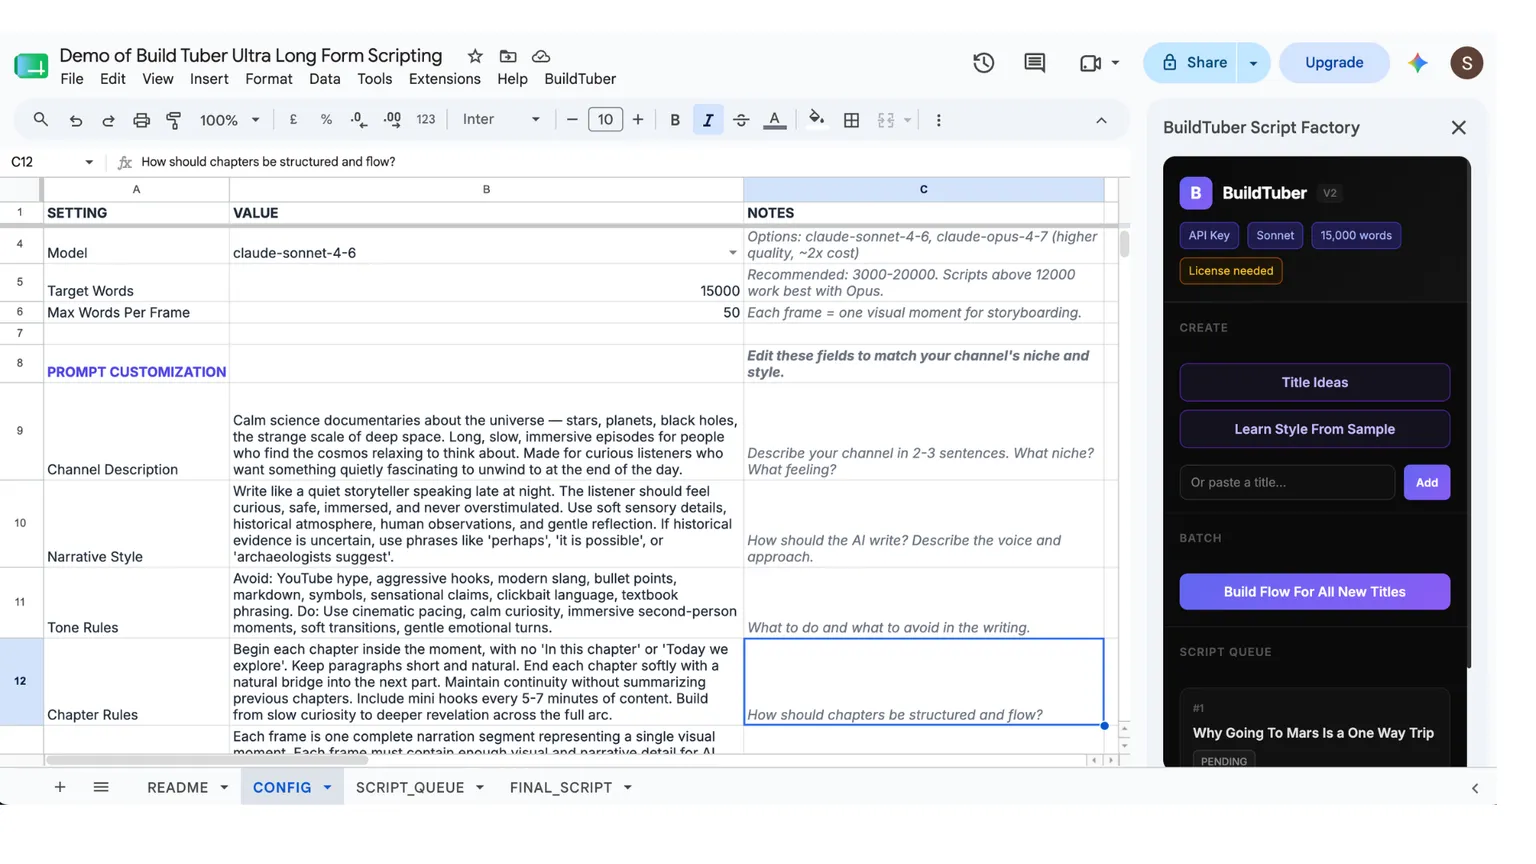Open the Extensions menu
The width and height of the screenshot is (1536, 864).
click(x=445, y=79)
